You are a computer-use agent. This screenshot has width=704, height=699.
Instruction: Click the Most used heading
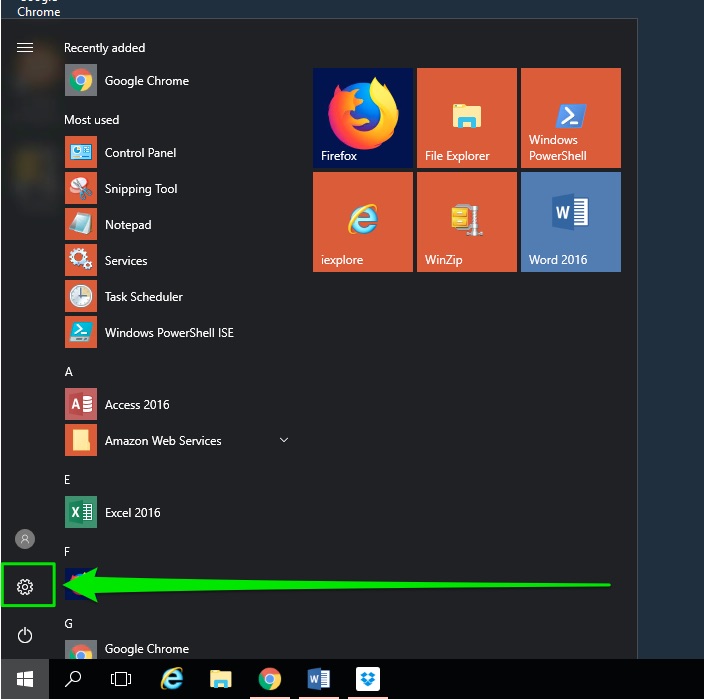point(92,120)
